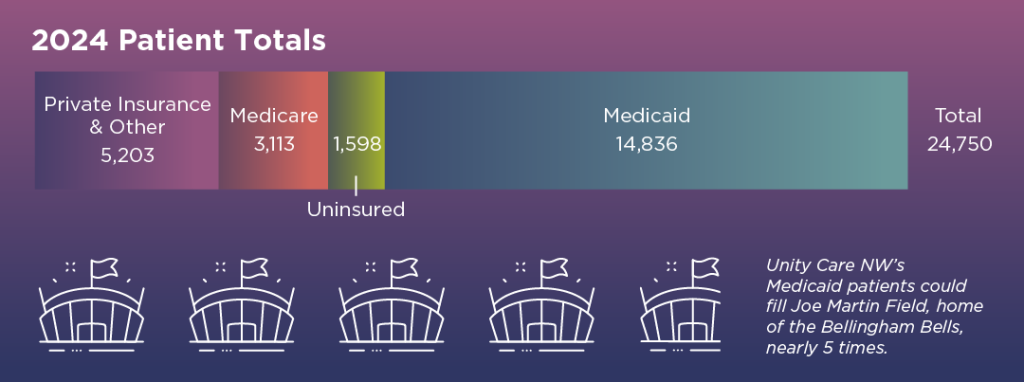Click the 5,203 private insurance value
1024x382 pixels.
(127, 156)
